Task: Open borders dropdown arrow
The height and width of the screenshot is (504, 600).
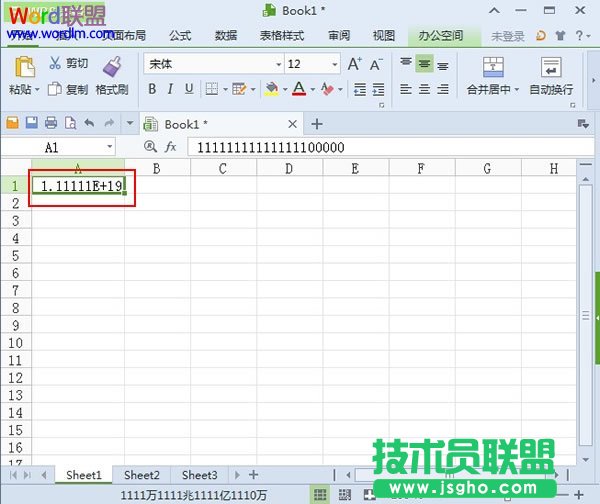Action: coord(225,90)
